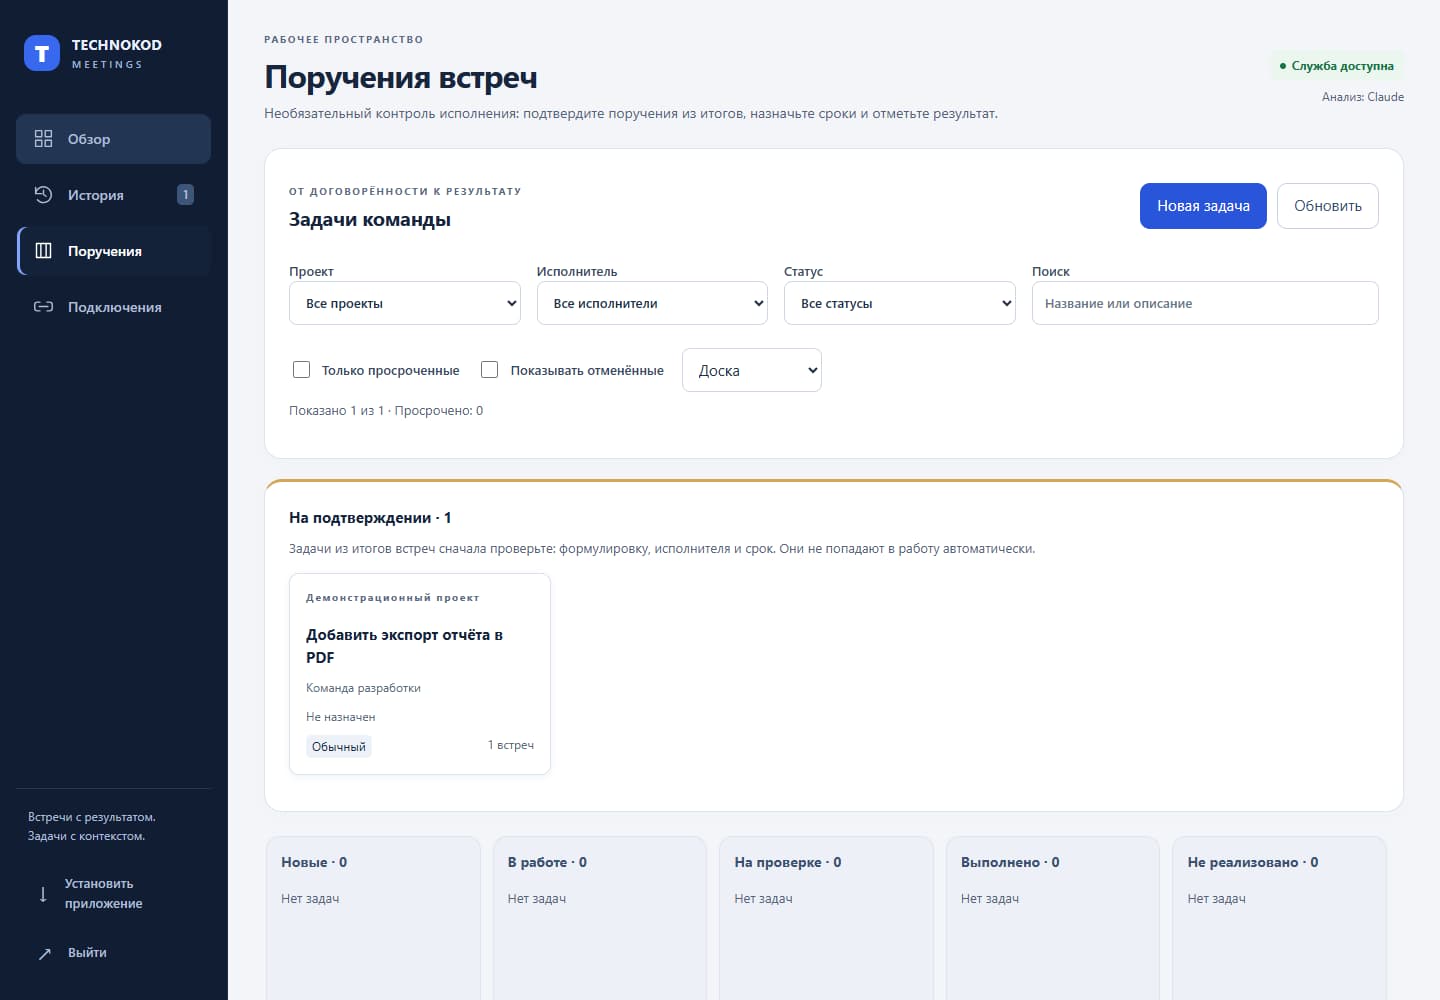Click the Задачи команды heading
Viewport: 1440px width, 1000px height.
click(370, 220)
